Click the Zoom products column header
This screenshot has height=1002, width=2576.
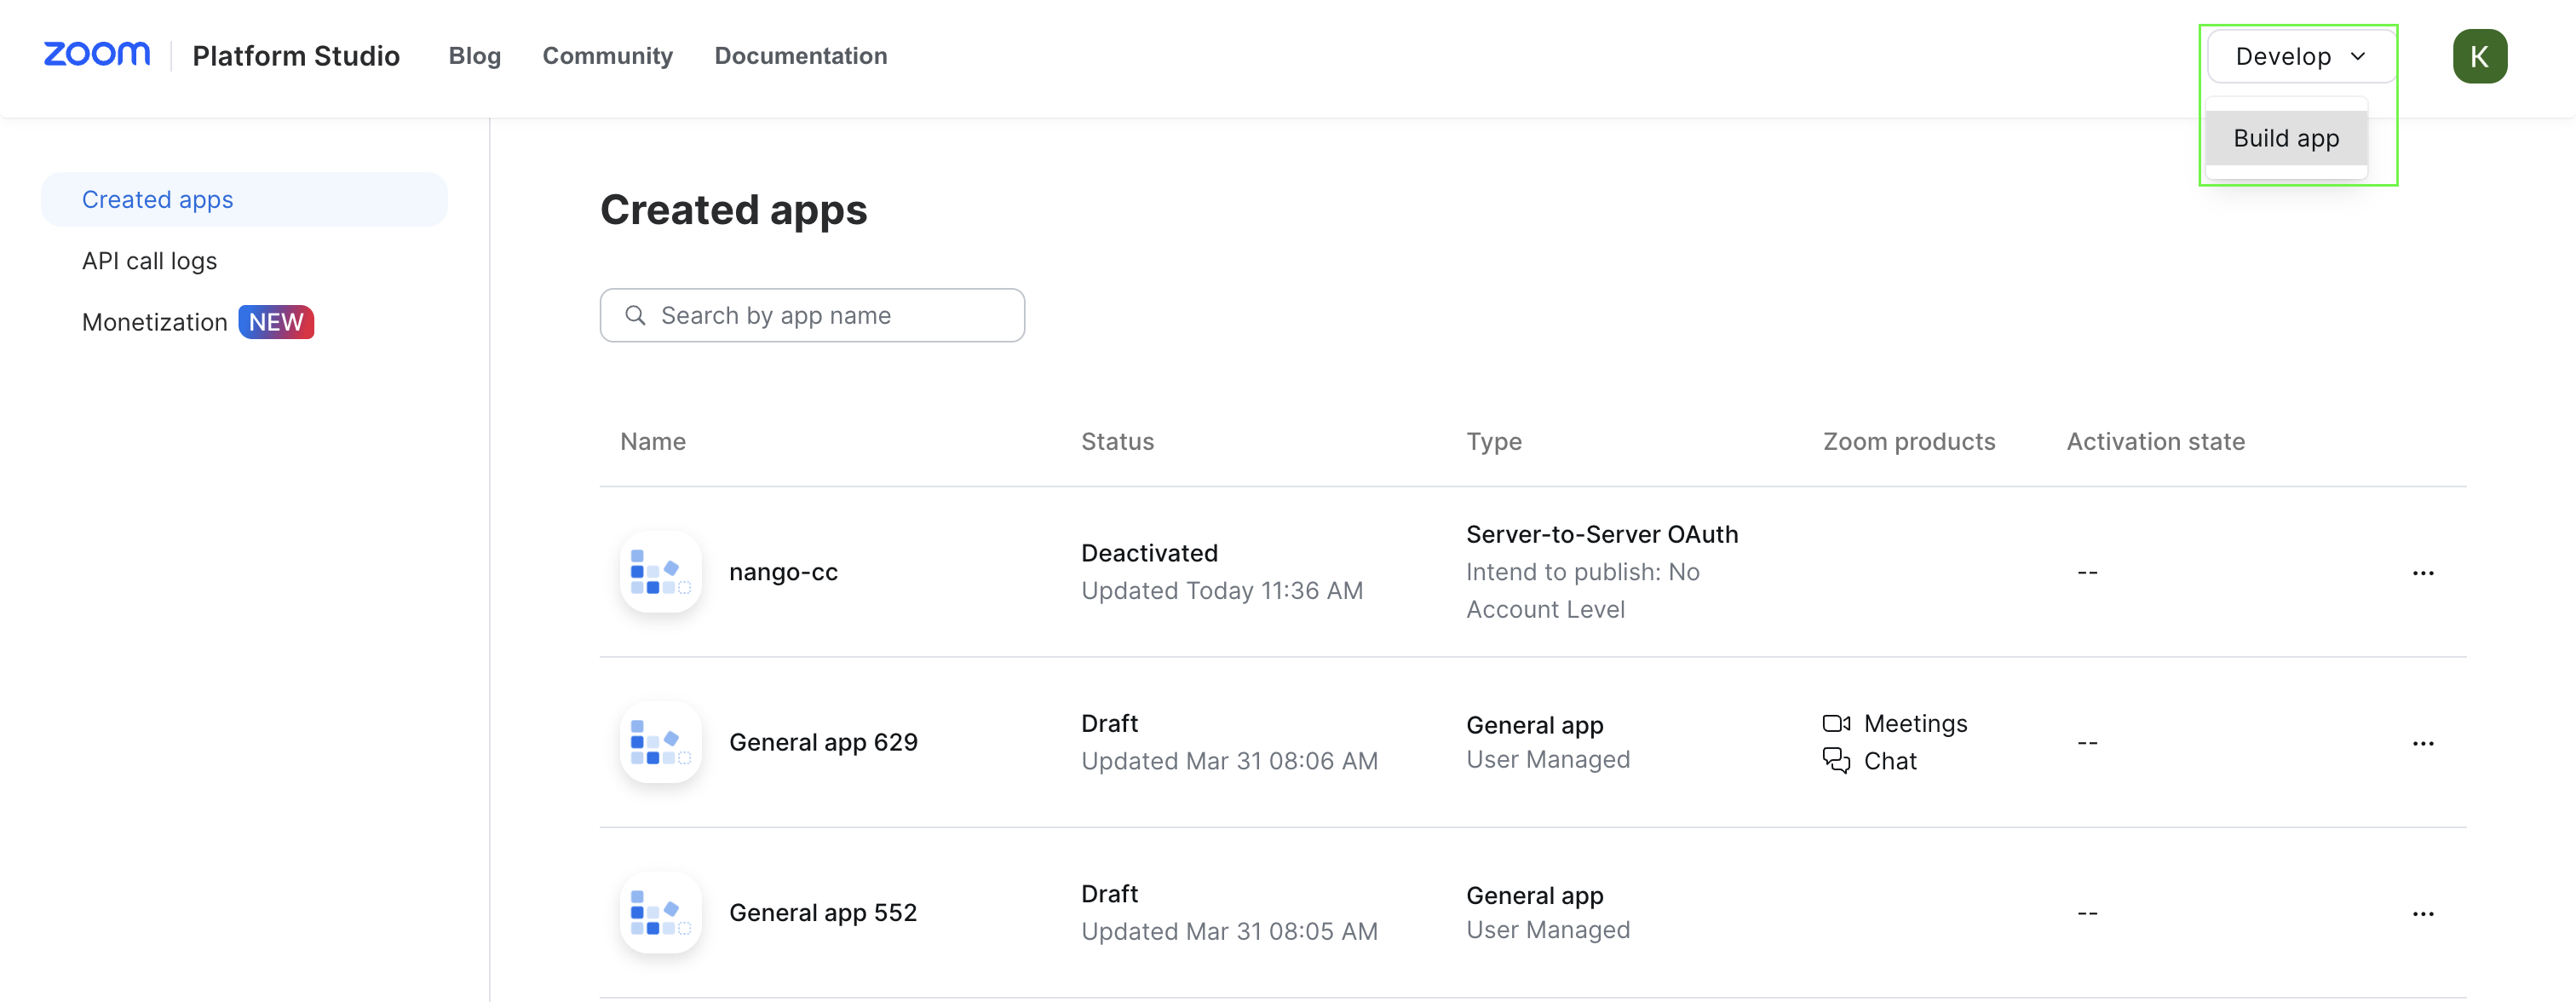(1909, 441)
